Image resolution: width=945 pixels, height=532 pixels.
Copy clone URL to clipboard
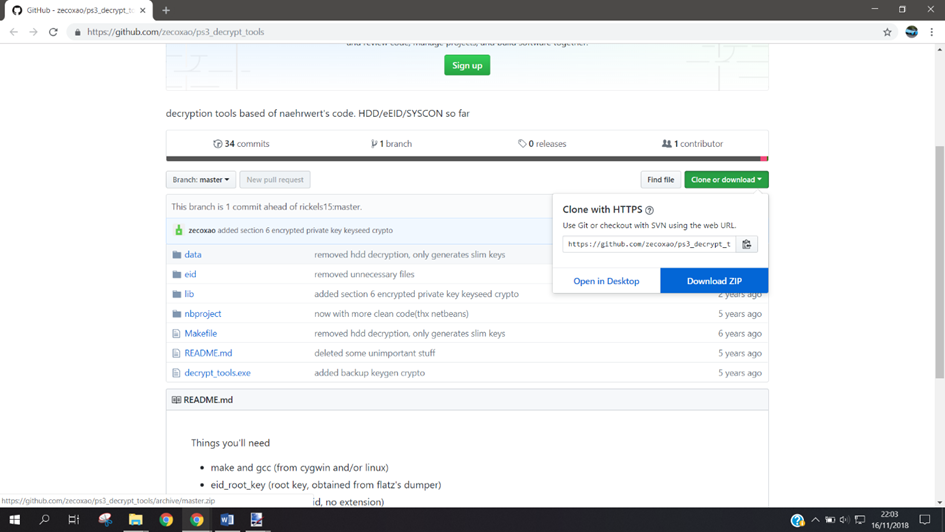747,244
